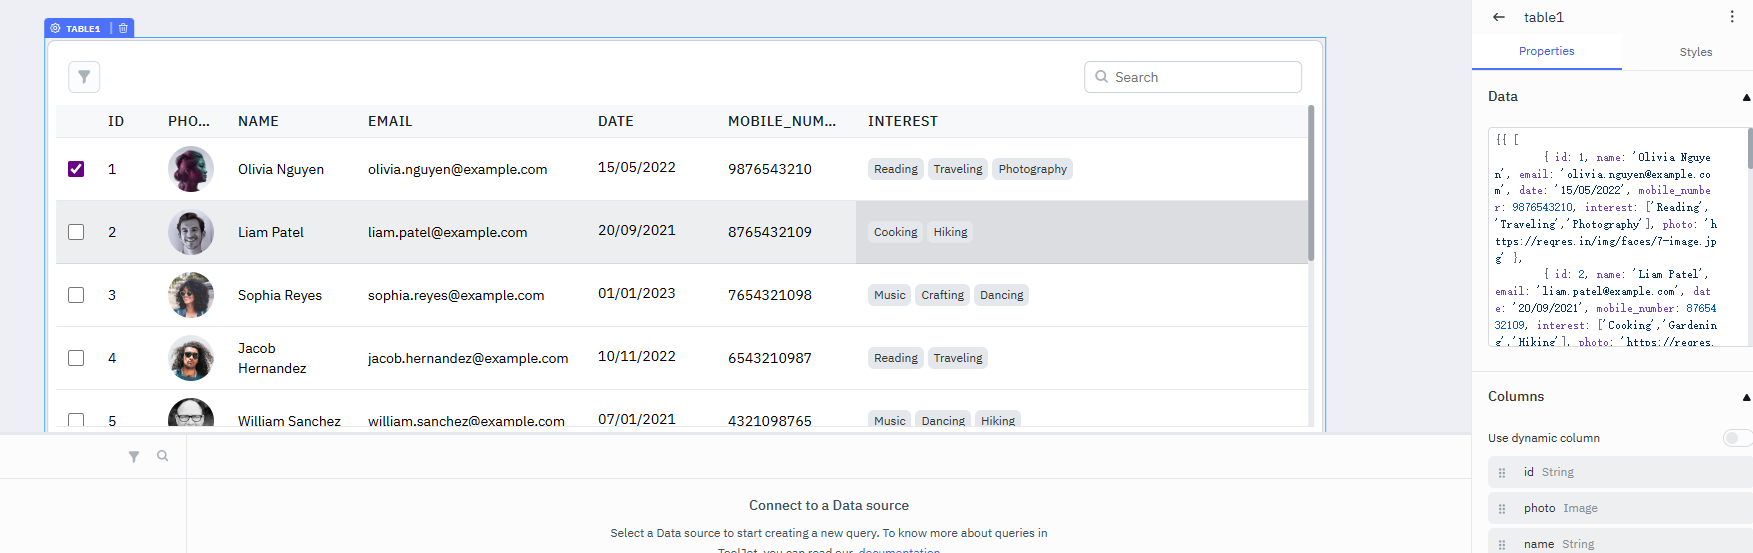Click query panel filter icon
The height and width of the screenshot is (553, 1753).
coord(134,456)
